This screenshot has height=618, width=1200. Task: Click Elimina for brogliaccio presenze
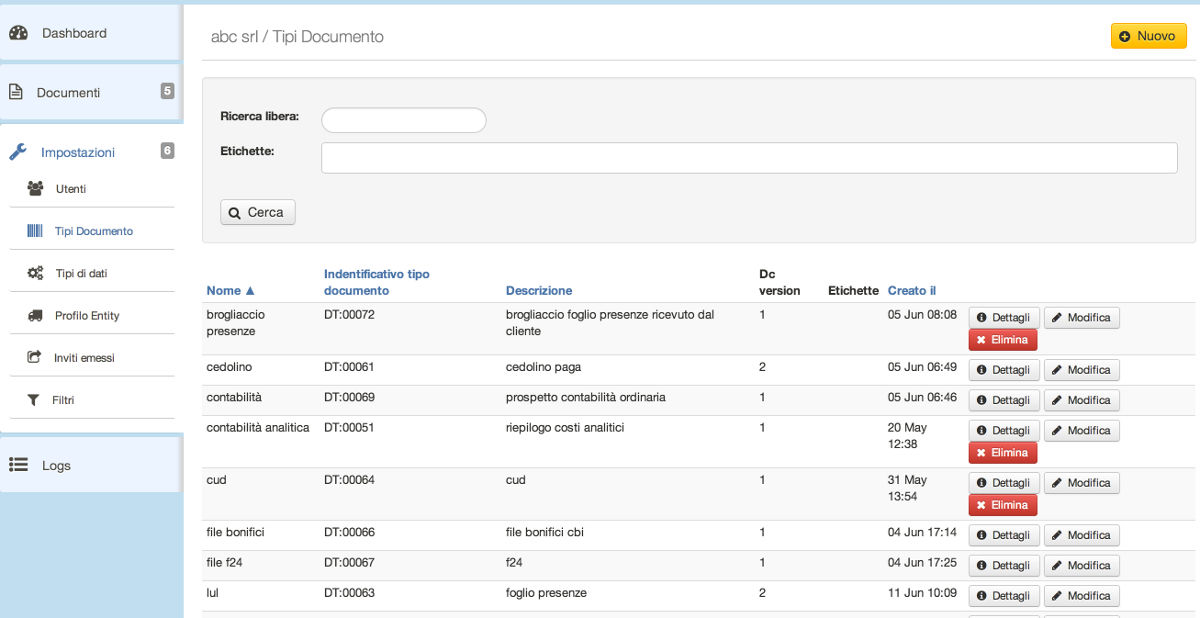(1003, 340)
